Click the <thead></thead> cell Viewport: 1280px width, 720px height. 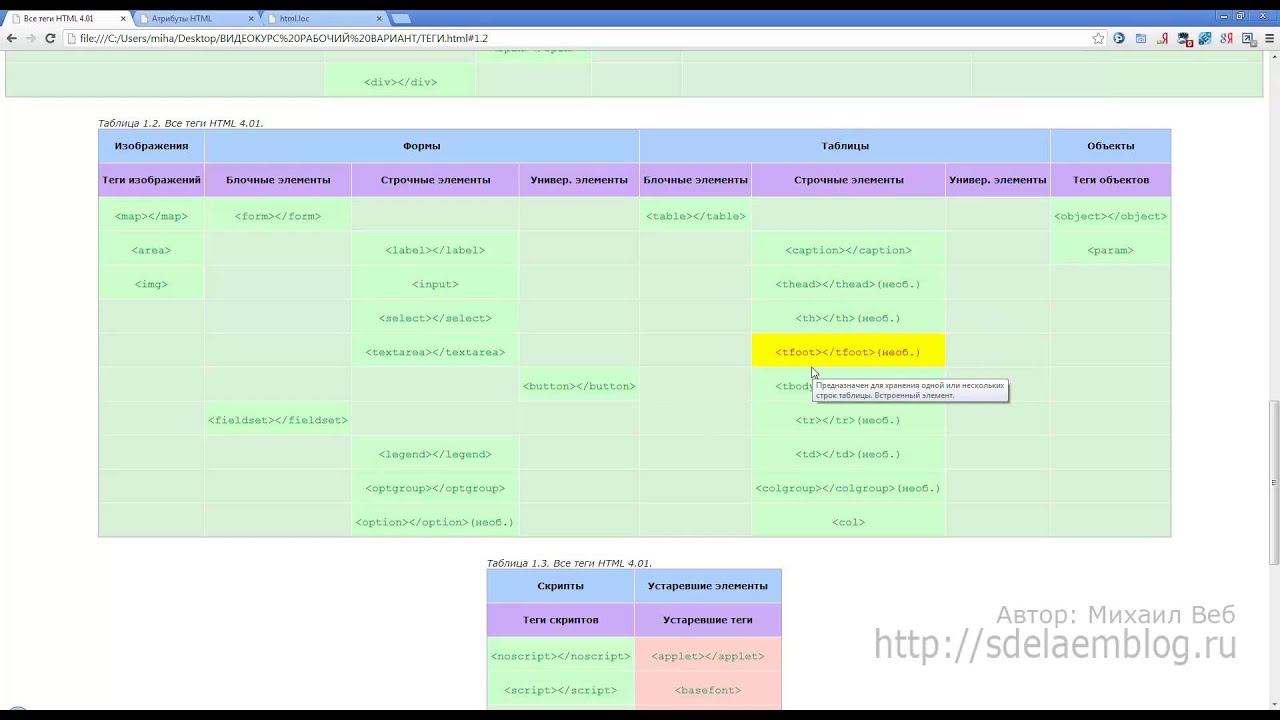coord(848,284)
